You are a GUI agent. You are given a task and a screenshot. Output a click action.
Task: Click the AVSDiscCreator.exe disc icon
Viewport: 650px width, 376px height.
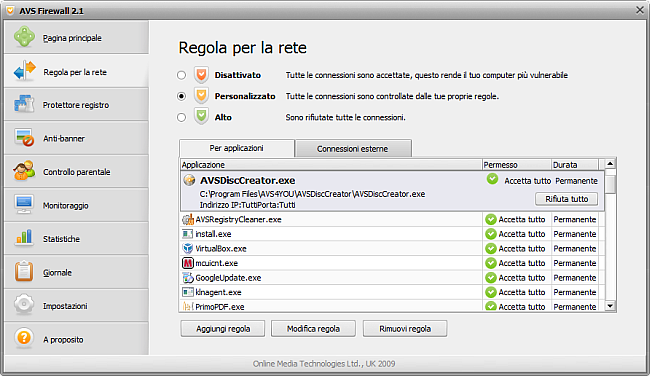coord(189,180)
